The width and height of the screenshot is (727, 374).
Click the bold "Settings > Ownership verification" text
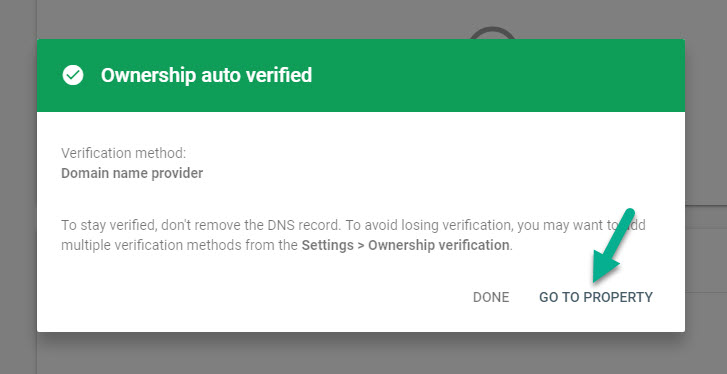pyautogui.click(x=406, y=245)
